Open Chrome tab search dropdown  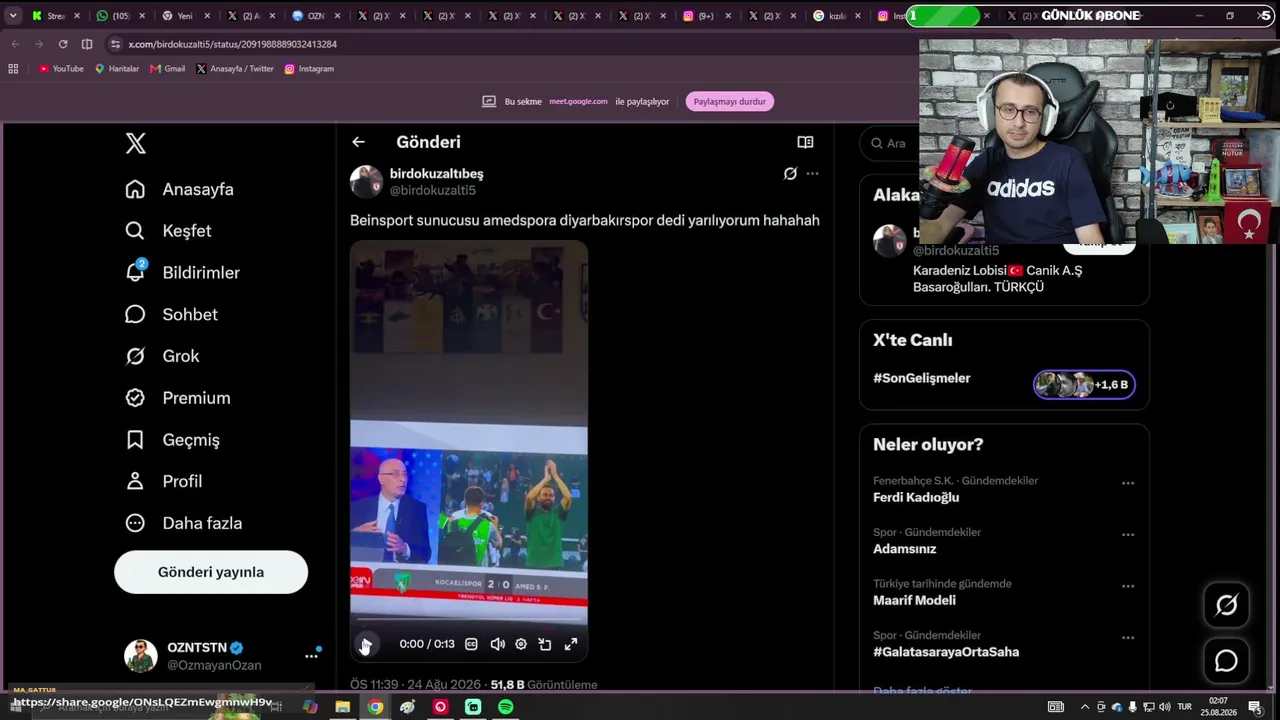pyautogui.click(x=13, y=16)
